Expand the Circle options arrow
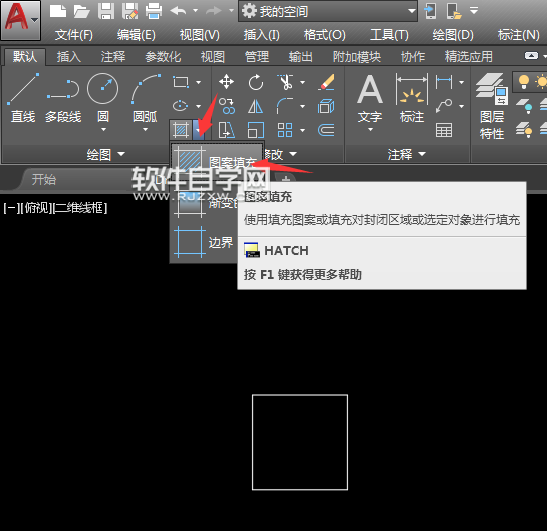This screenshot has height=531, width=547. (103, 130)
